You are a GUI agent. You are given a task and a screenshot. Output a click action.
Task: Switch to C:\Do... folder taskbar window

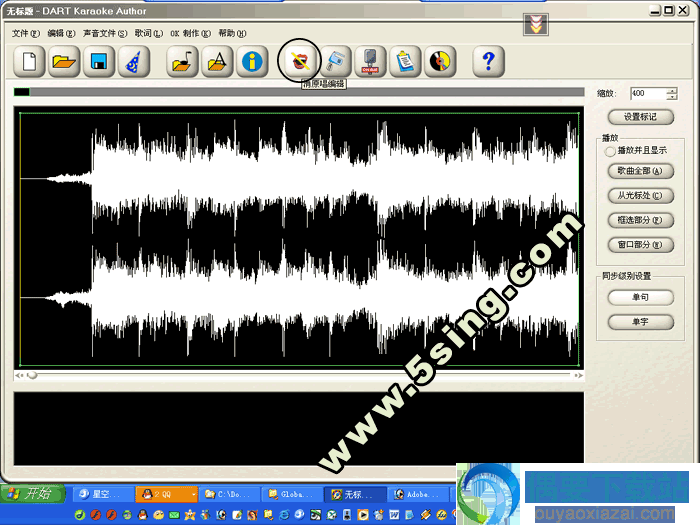pyautogui.click(x=229, y=494)
